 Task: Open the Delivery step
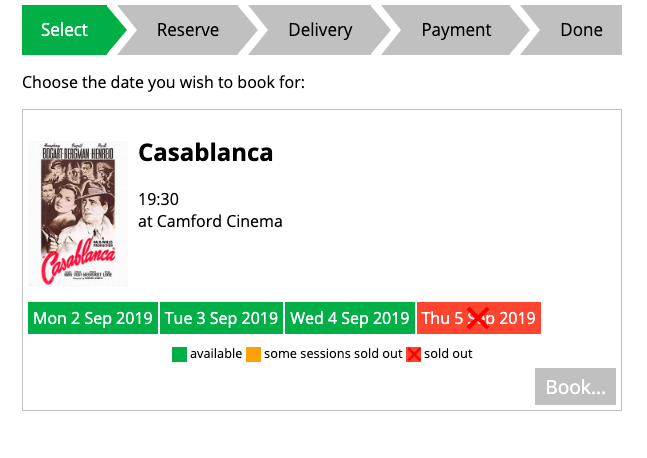[320, 30]
